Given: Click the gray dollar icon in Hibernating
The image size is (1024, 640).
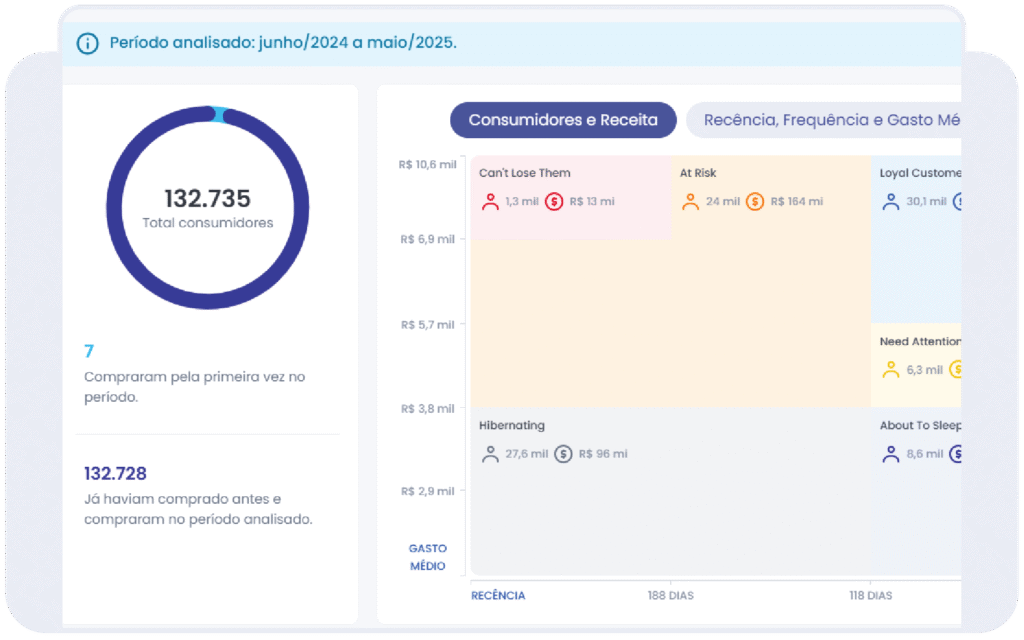Looking at the screenshot, I should [x=563, y=454].
